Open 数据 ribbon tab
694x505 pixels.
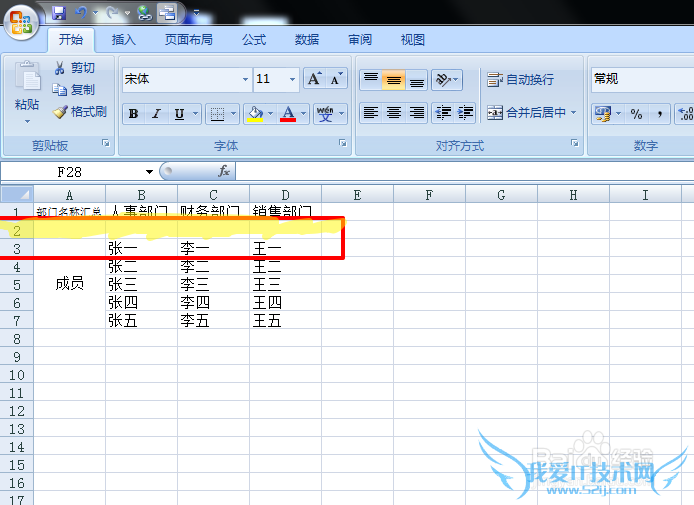coord(307,40)
